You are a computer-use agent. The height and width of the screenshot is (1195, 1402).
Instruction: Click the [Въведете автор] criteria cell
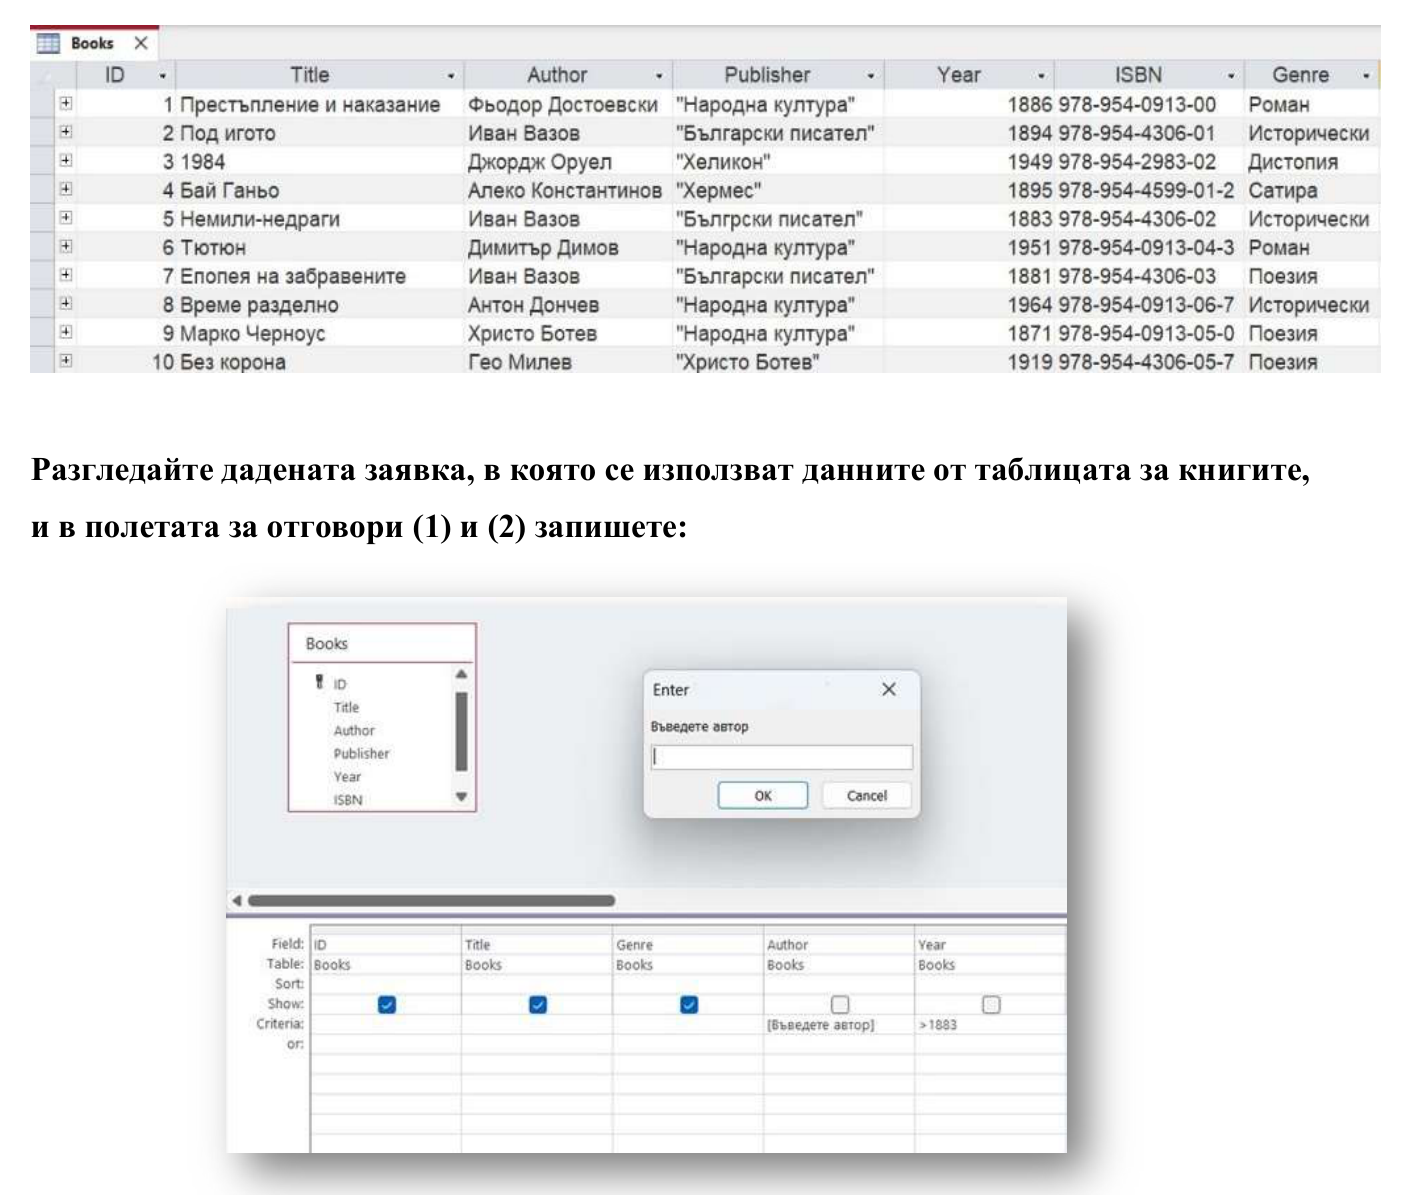pos(838,1025)
